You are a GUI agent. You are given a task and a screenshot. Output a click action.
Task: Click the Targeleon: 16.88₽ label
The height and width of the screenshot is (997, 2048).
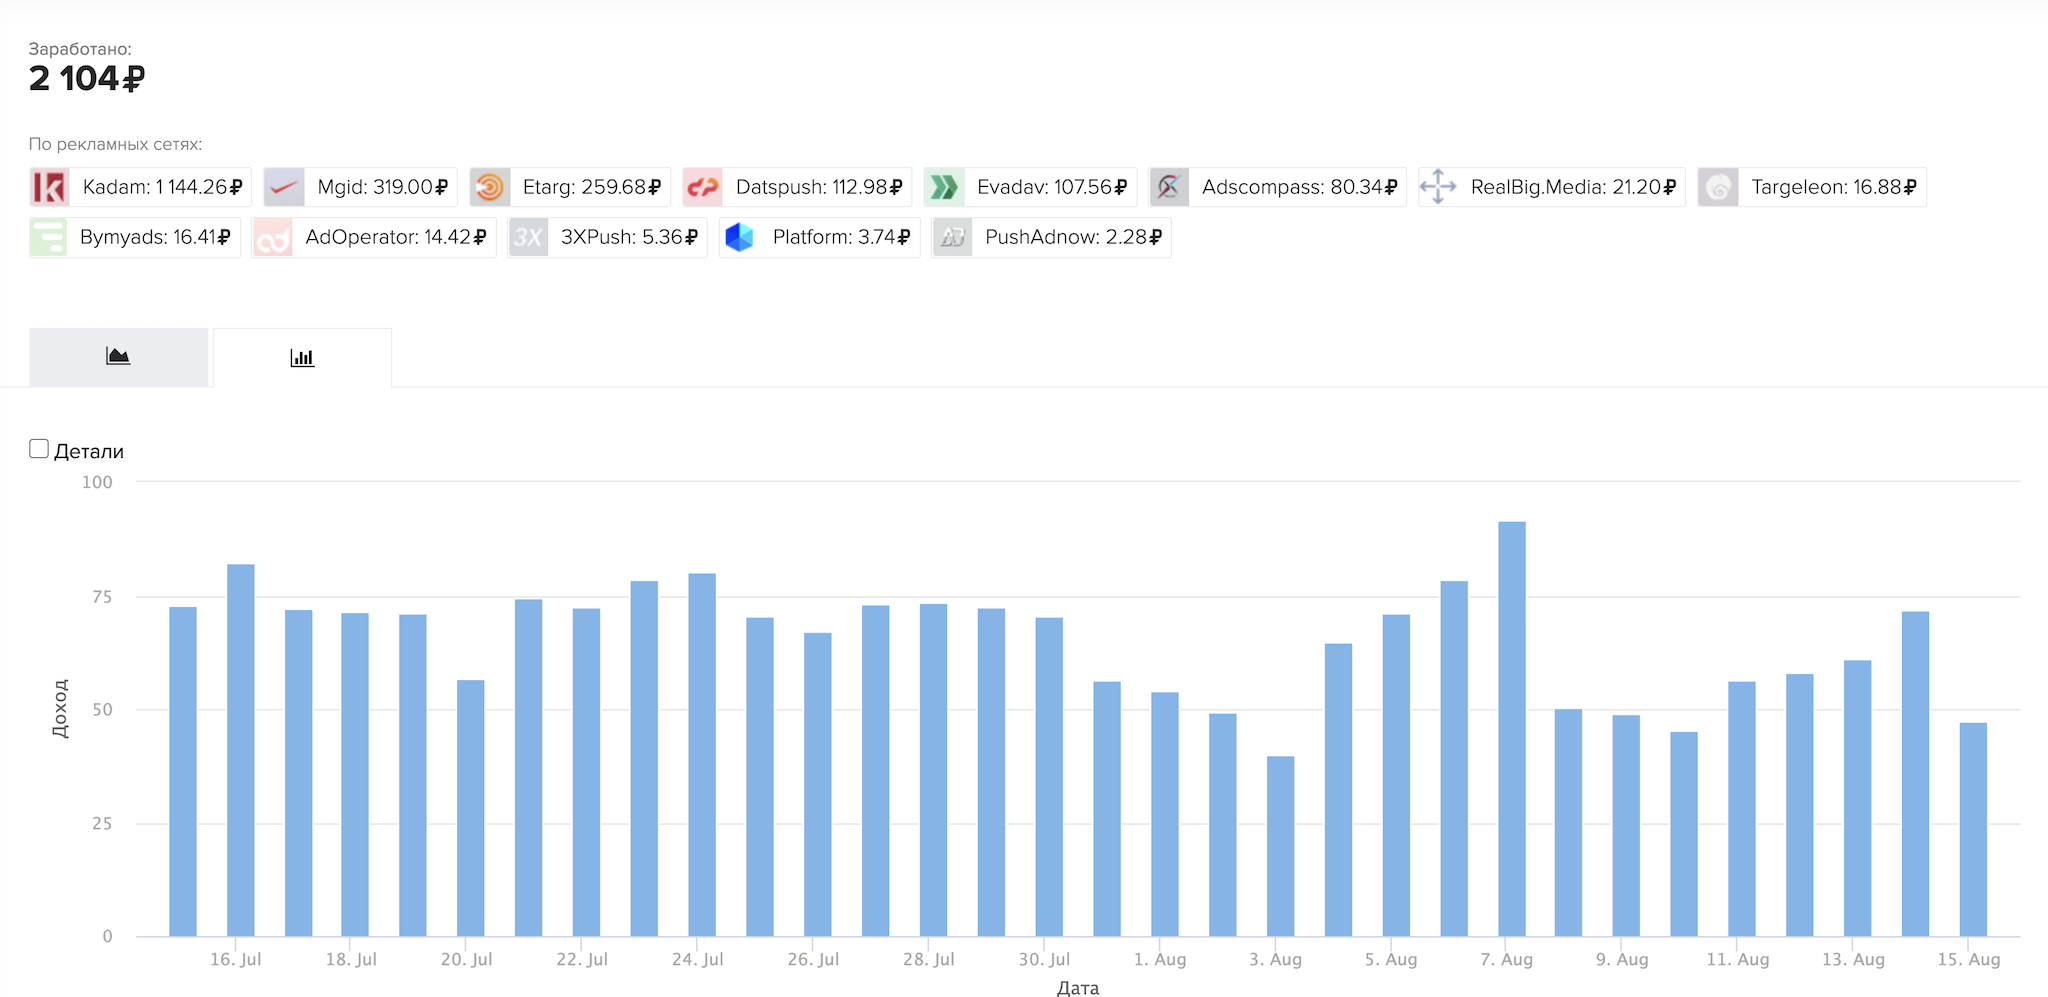point(1834,187)
